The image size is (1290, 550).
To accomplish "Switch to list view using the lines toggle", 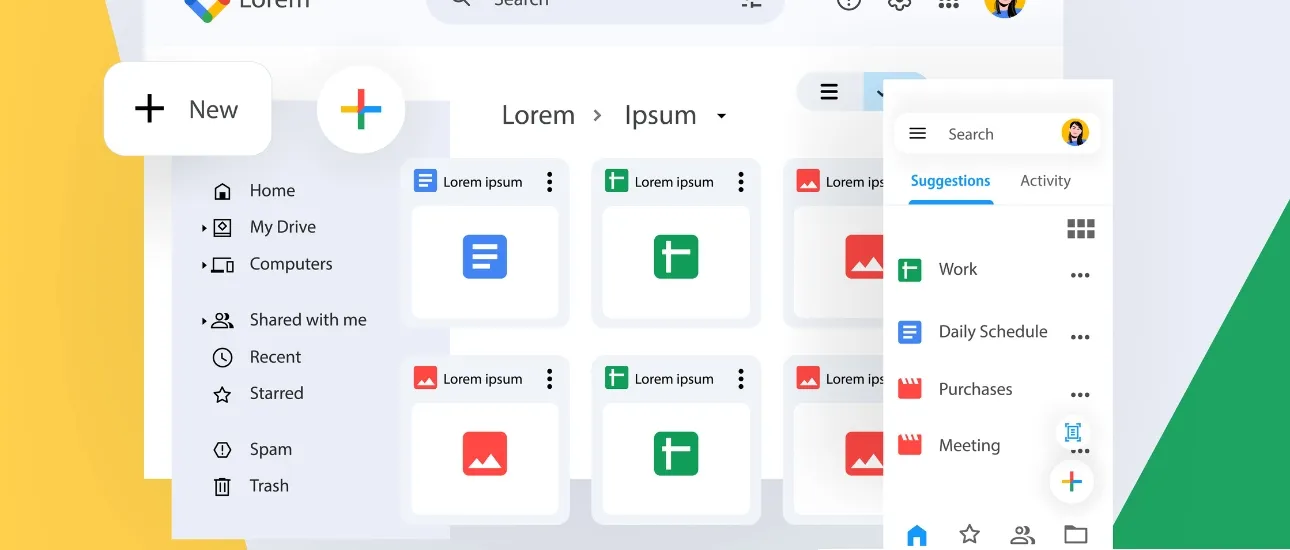I will 829,92.
